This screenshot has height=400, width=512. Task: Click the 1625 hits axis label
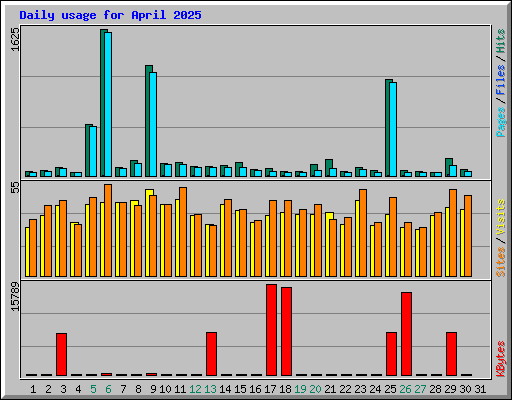pyautogui.click(x=15, y=39)
